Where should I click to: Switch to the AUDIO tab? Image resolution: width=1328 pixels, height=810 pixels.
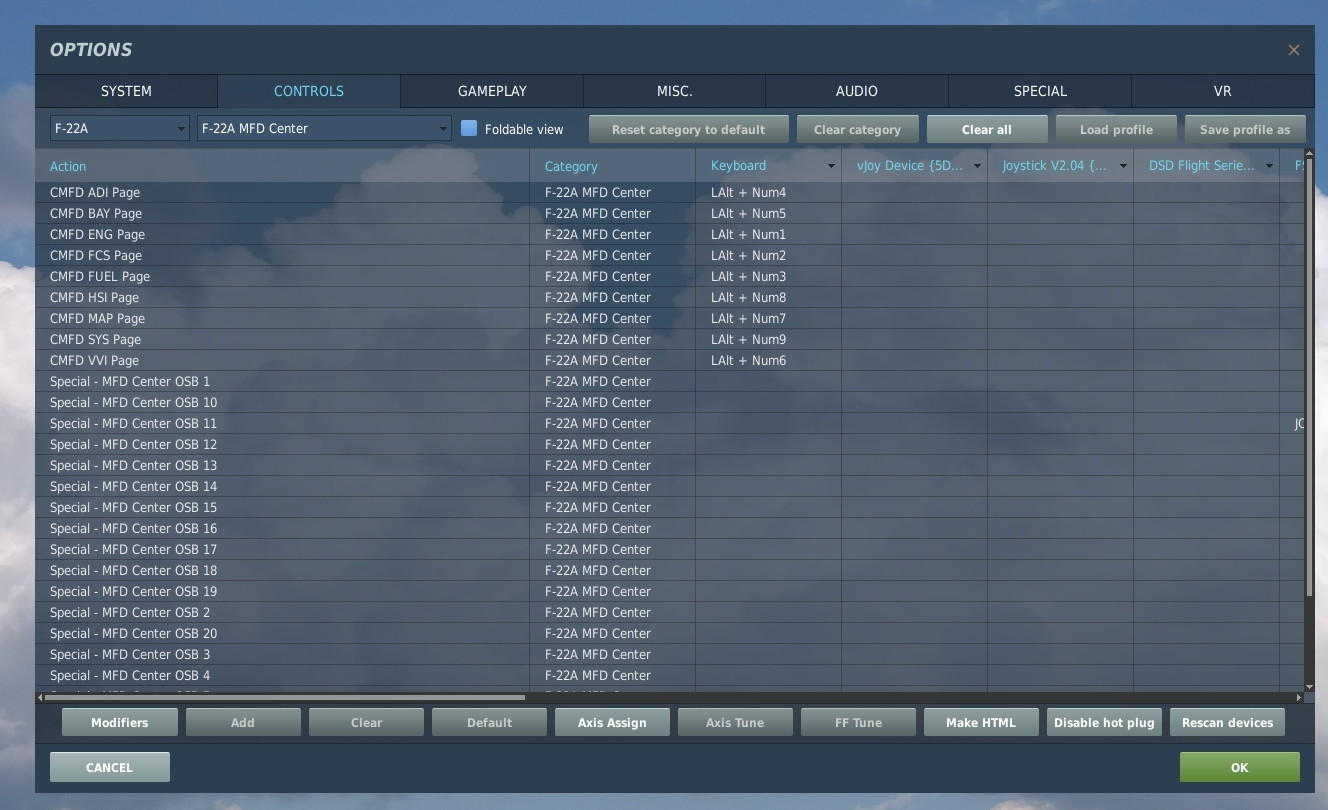click(x=857, y=91)
